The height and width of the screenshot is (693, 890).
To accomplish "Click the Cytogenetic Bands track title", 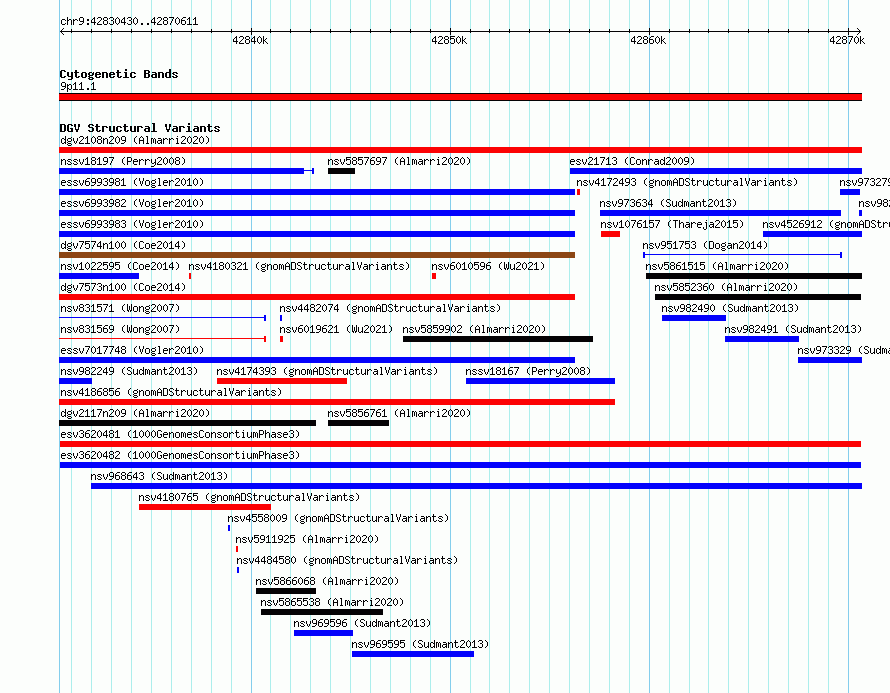I will point(119,74).
